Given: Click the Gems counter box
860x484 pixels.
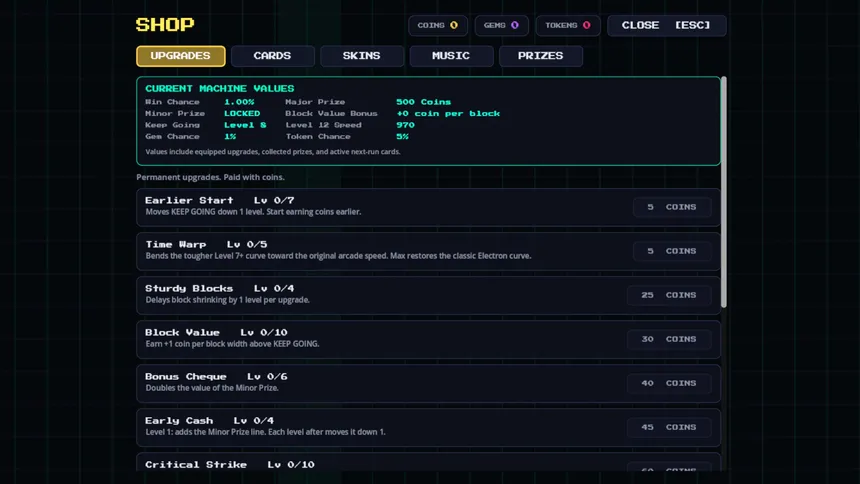Looking at the screenshot, I should 501,25.
